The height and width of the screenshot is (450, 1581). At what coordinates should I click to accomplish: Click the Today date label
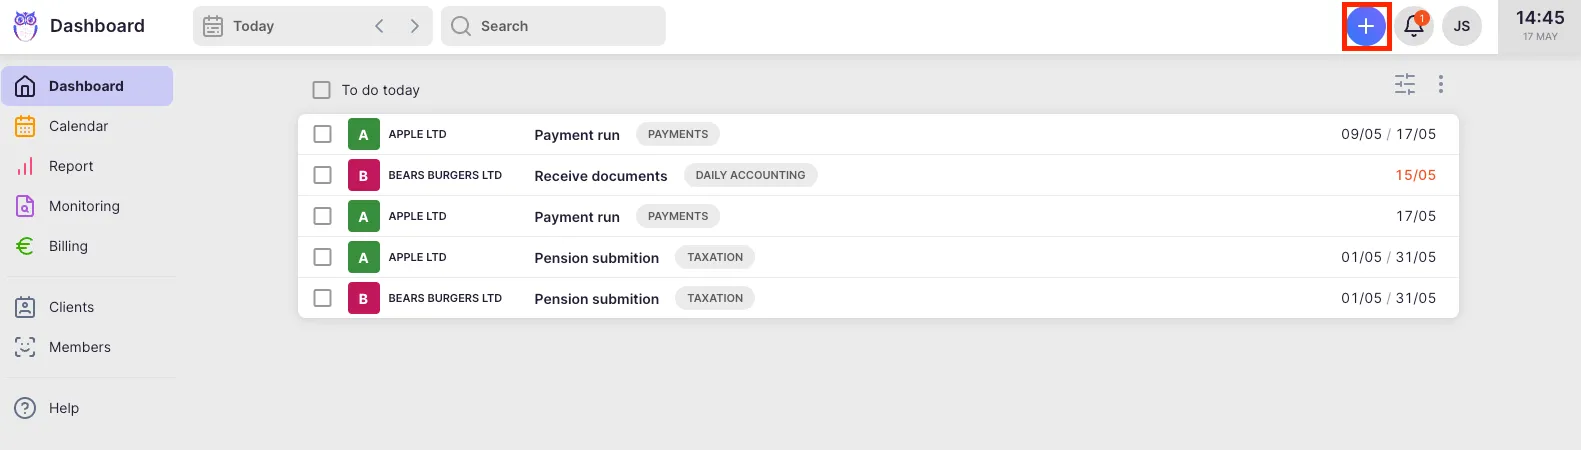coord(253,26)
